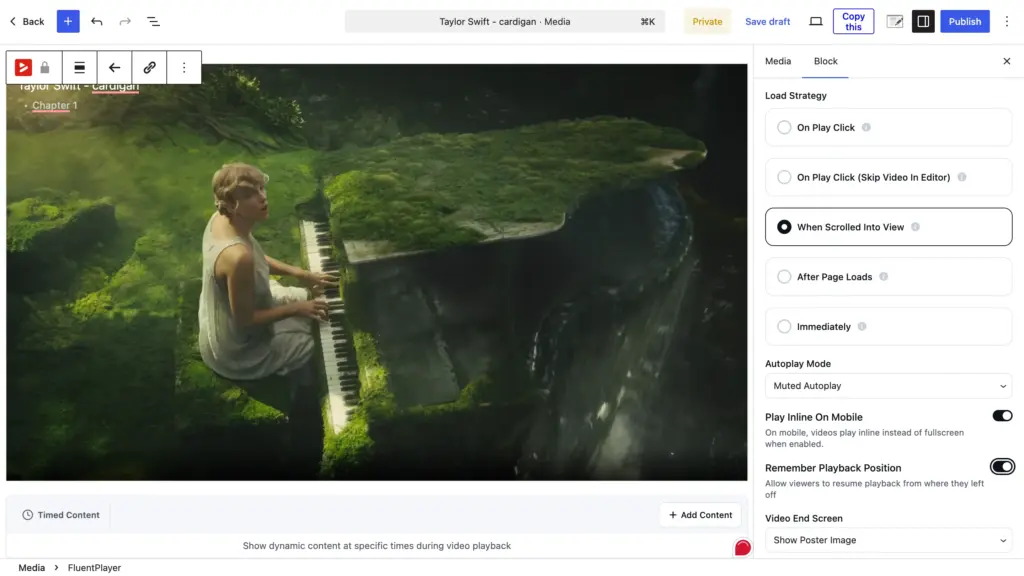Image resolution: width=1024 pixels, height=576 pixels.
Task: Close the settings sidebar
Action: click(x=1006, y=61)
